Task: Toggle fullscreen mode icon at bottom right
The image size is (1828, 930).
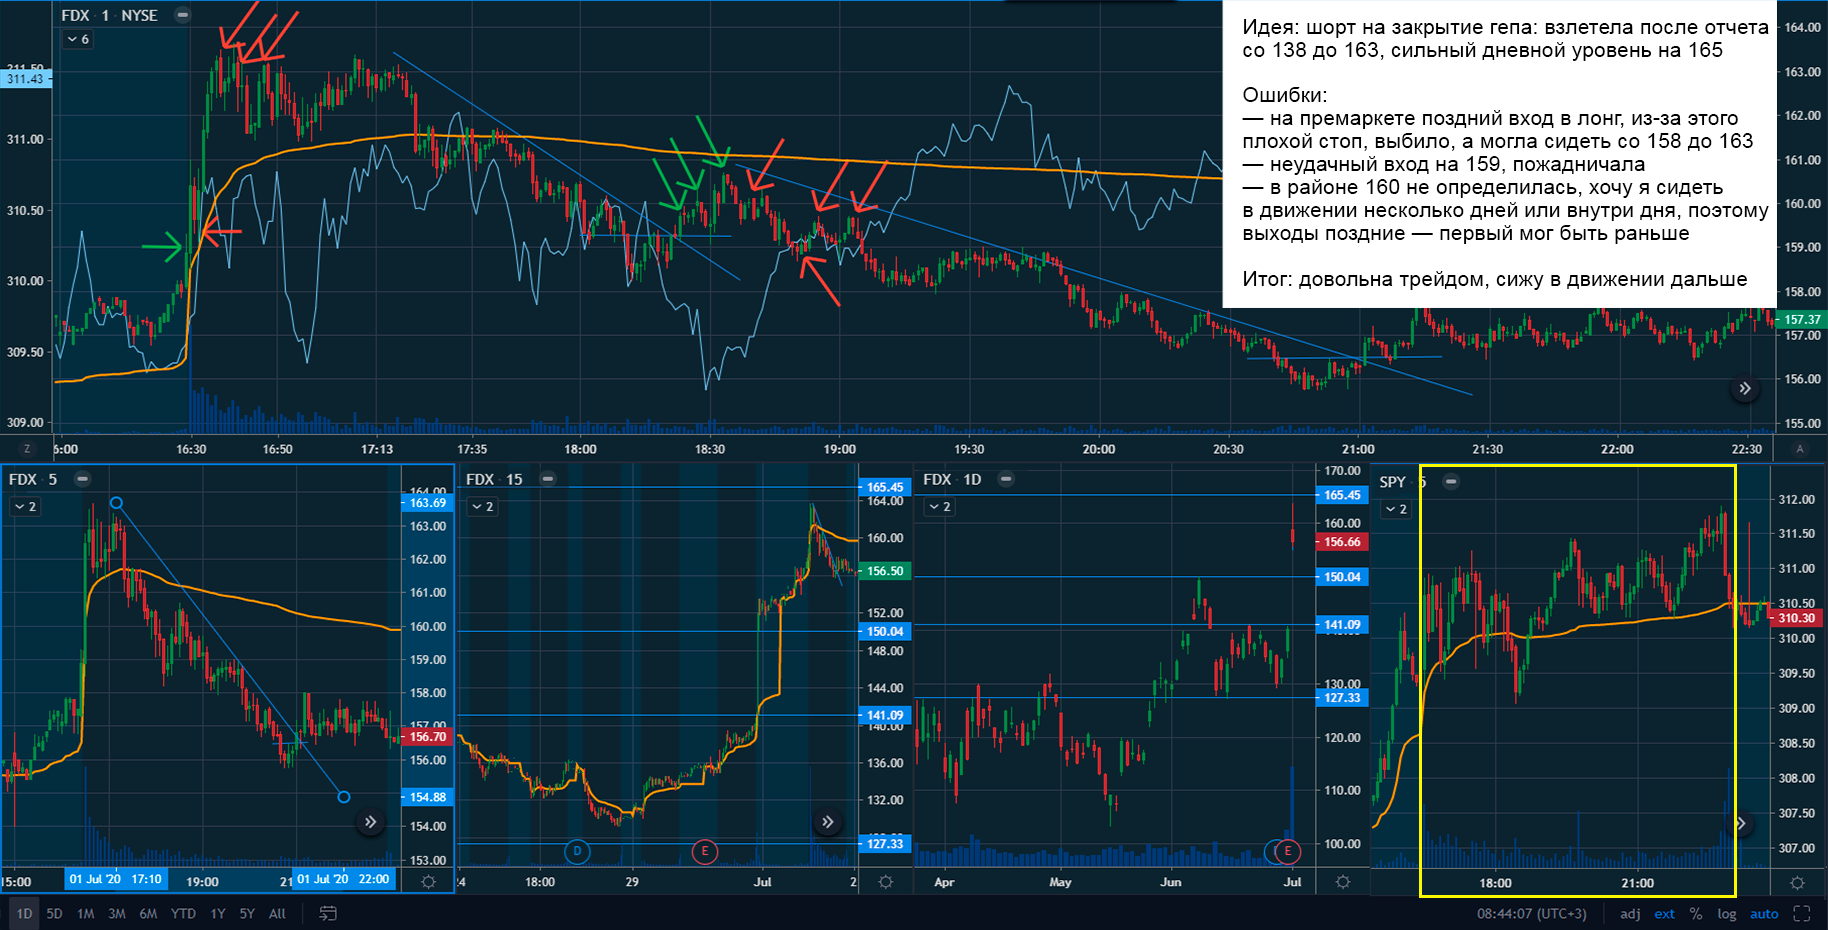Action: [1802, 913]
